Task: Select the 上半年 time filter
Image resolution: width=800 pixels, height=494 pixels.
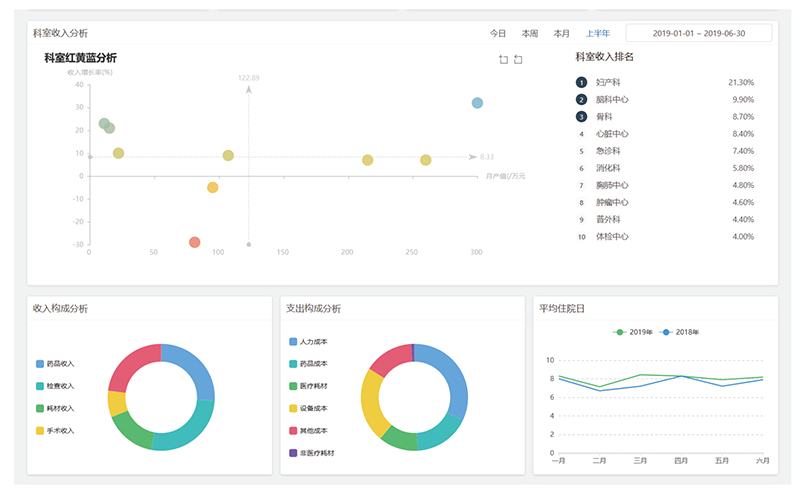Action: [597, 34]
